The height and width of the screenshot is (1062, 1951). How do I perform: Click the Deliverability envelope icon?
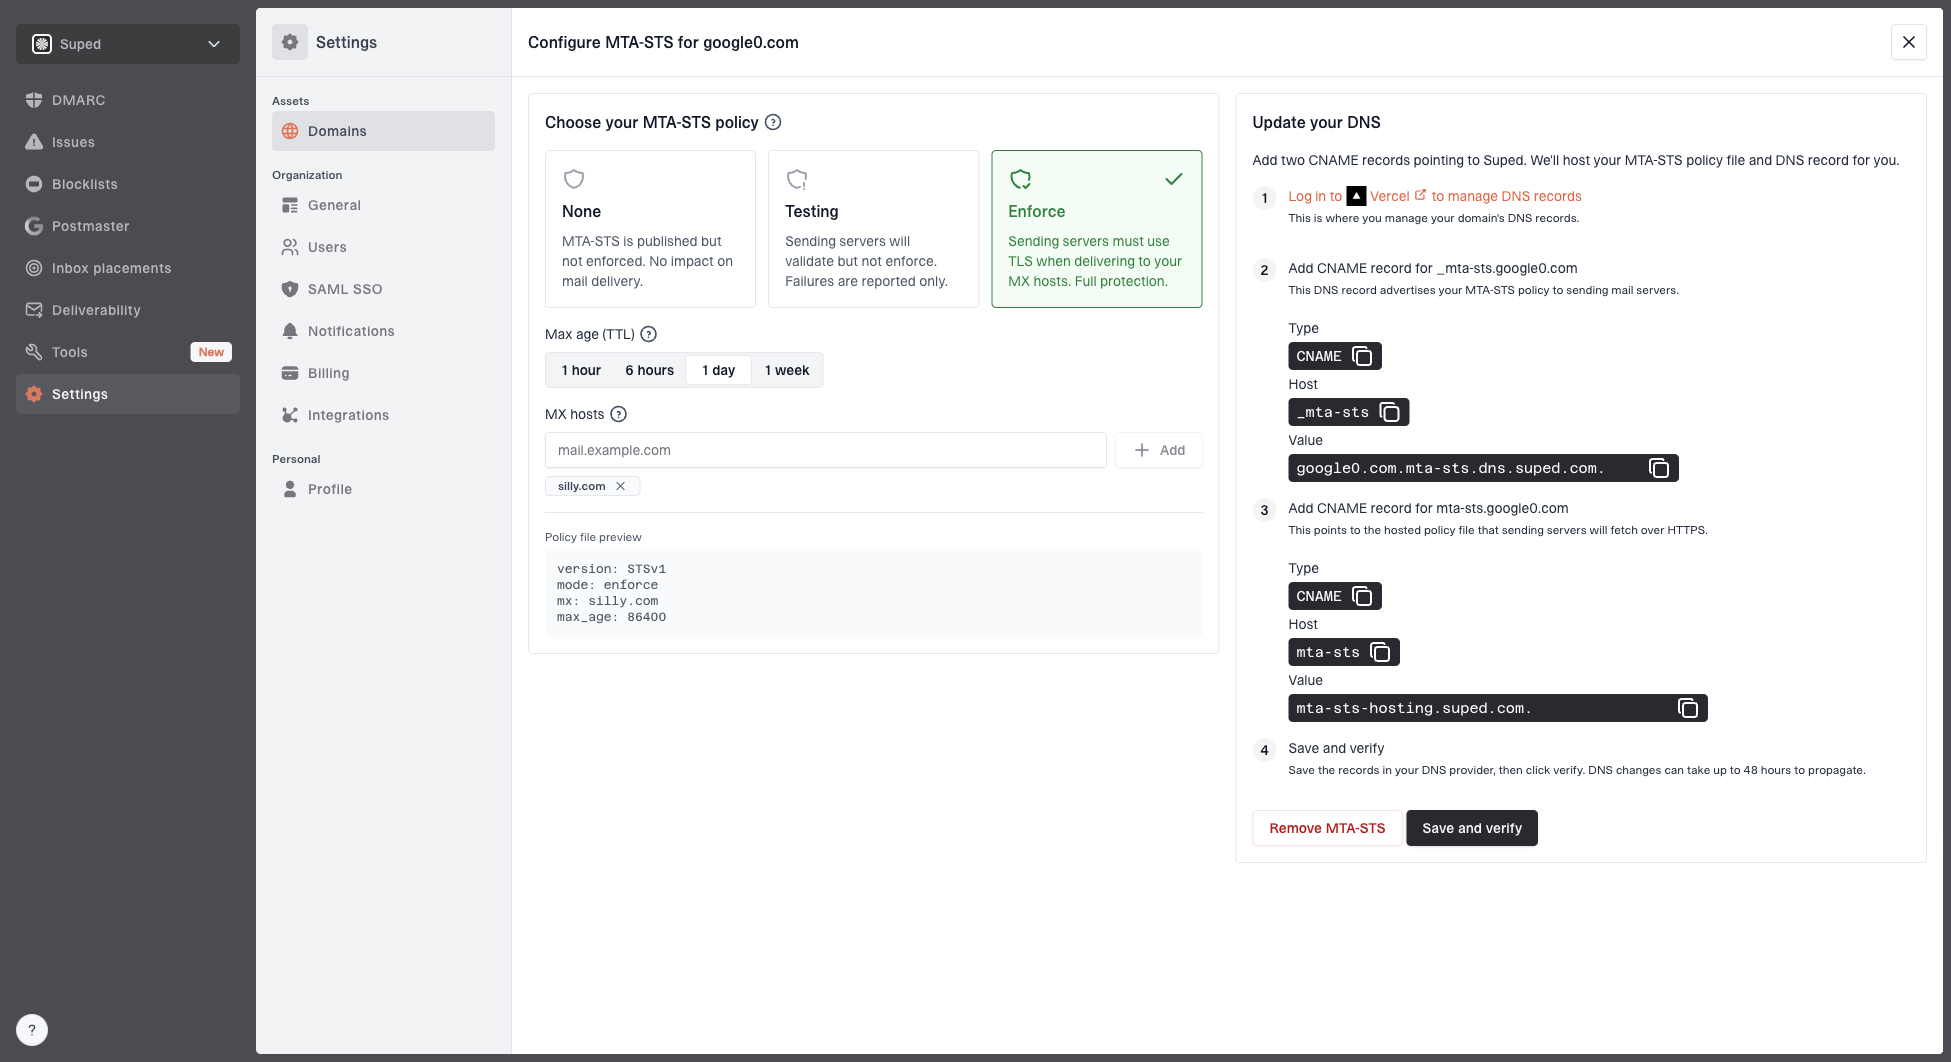pyautogui.click(x=34, y=310)
